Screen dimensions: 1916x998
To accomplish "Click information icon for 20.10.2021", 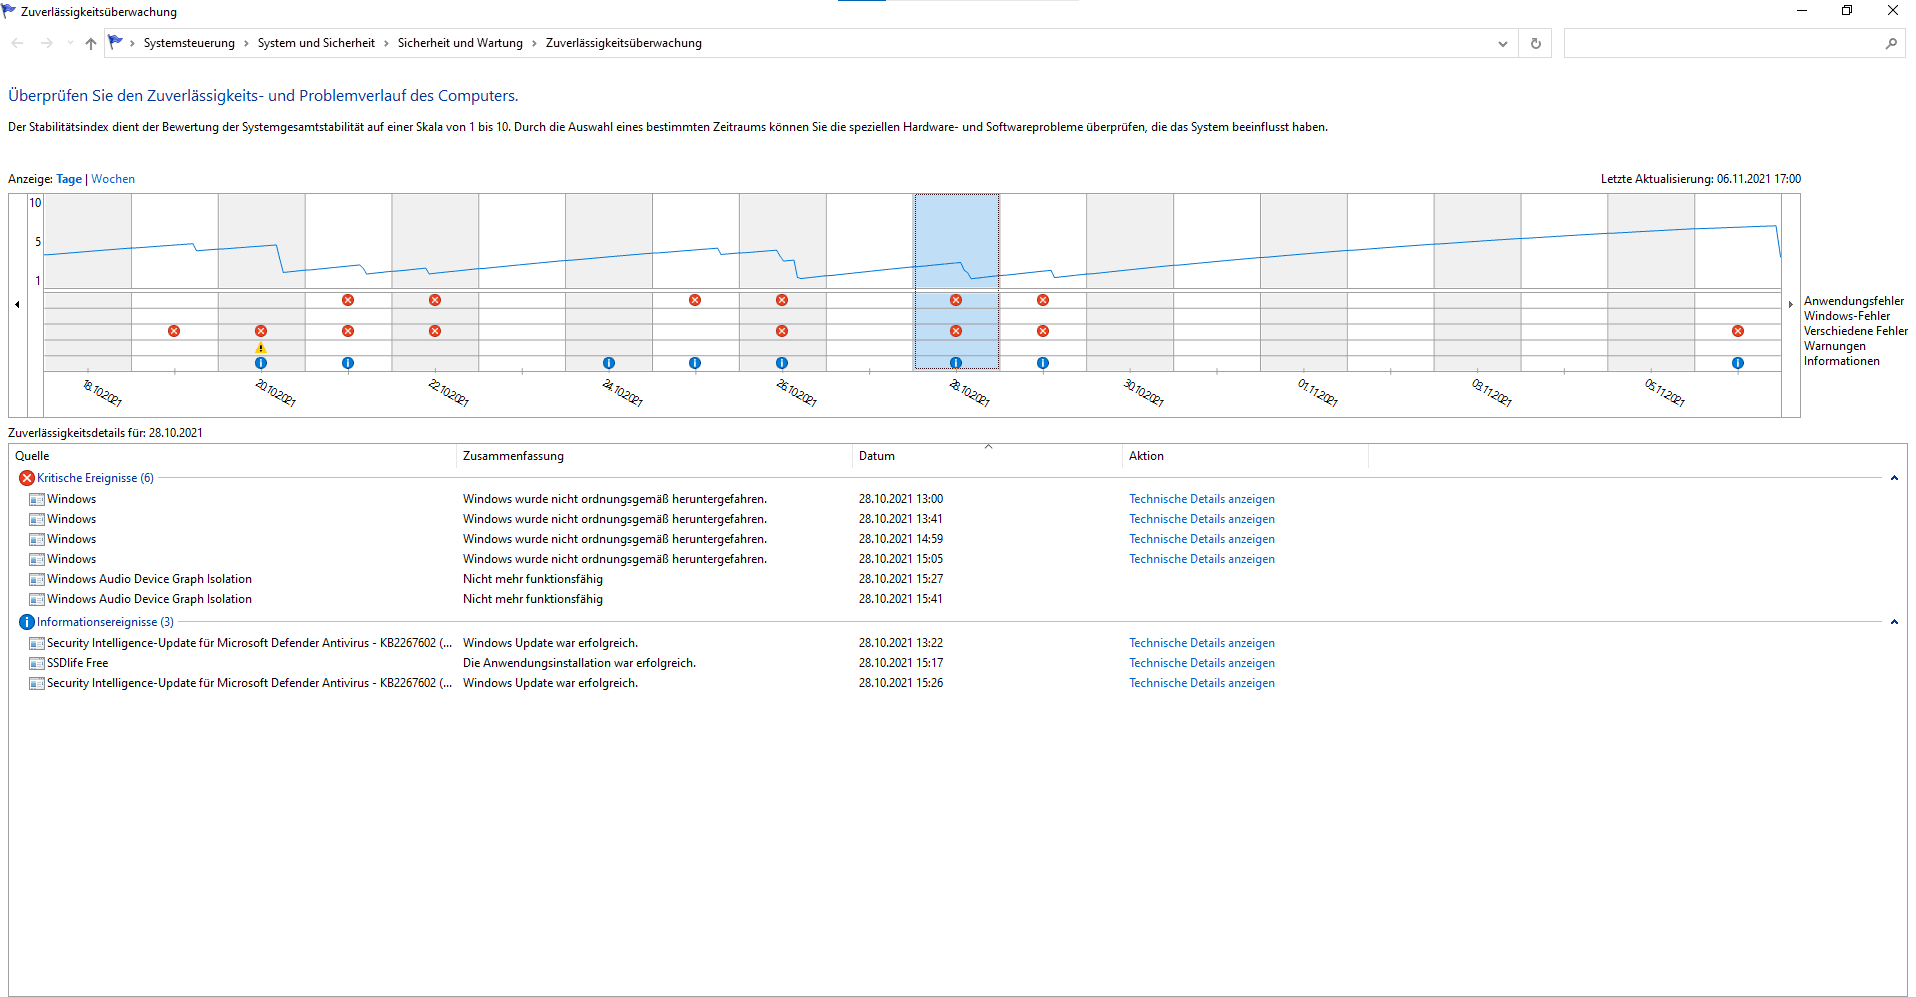I will click(261, 363).
